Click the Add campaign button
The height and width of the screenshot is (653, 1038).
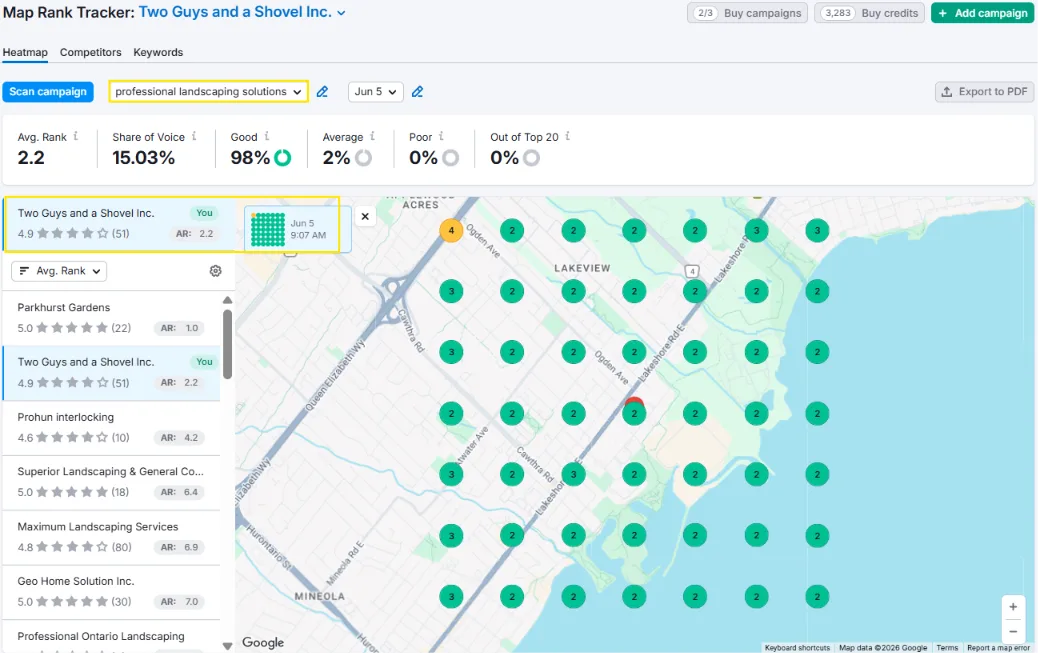point(982,13)
